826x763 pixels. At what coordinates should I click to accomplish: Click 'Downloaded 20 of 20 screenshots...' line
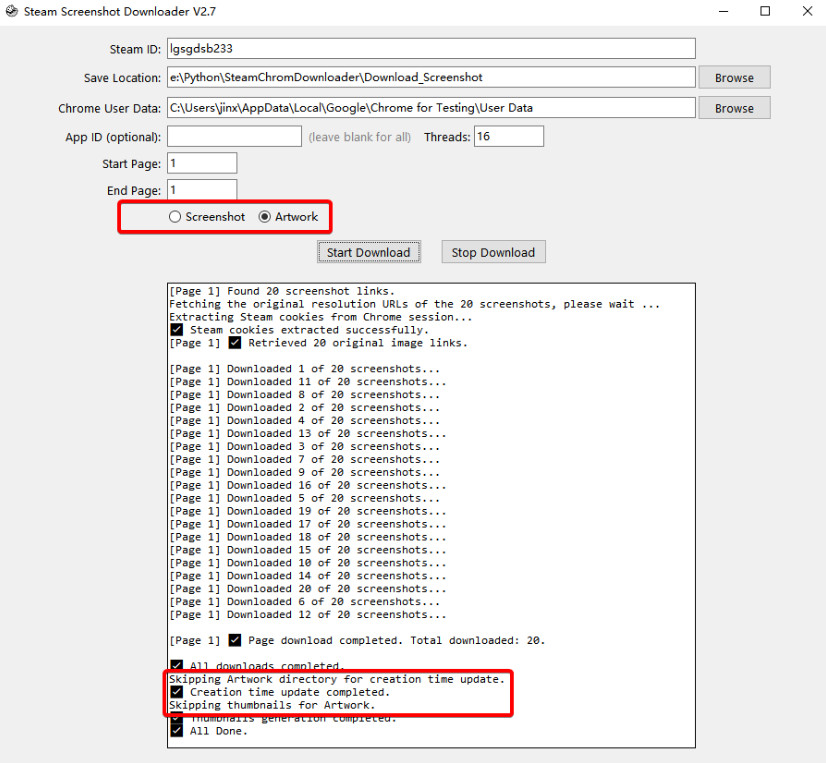(x=308, y=589)
